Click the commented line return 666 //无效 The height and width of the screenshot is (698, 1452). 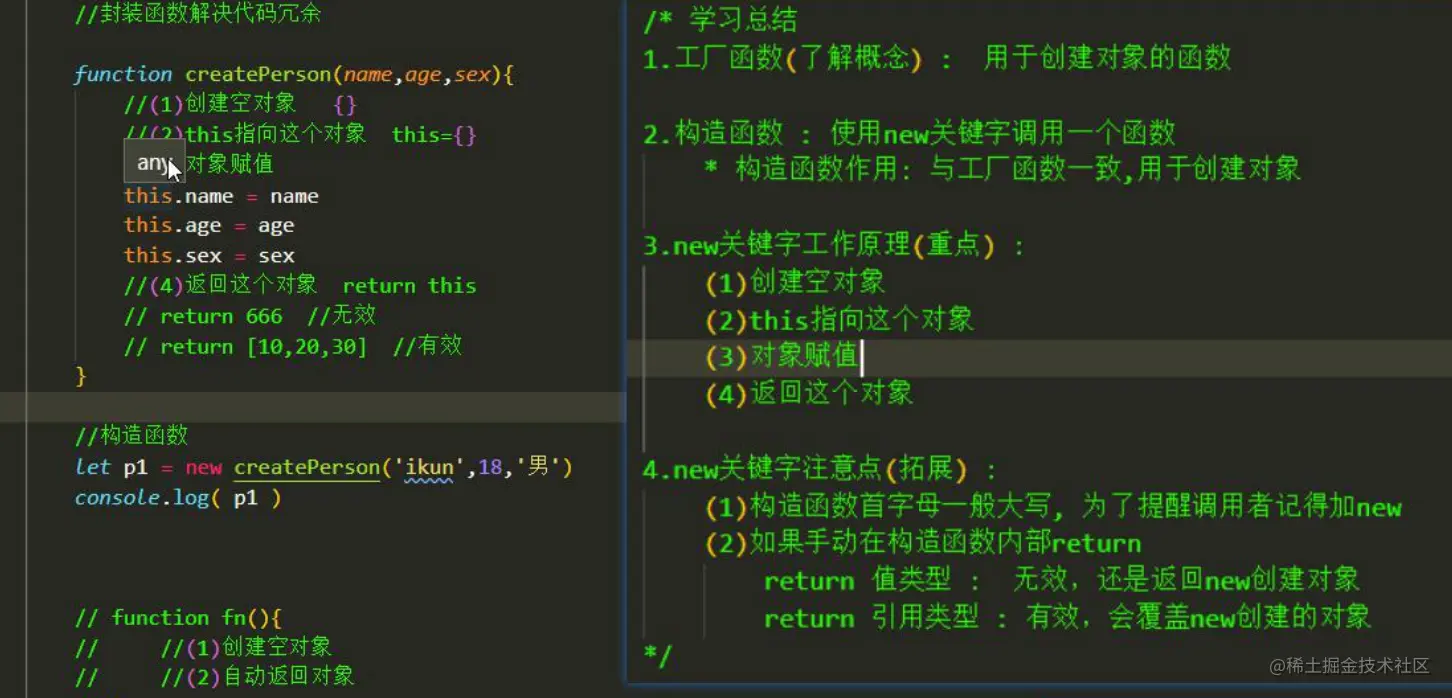pyautogui.click(x=250, y=316)
